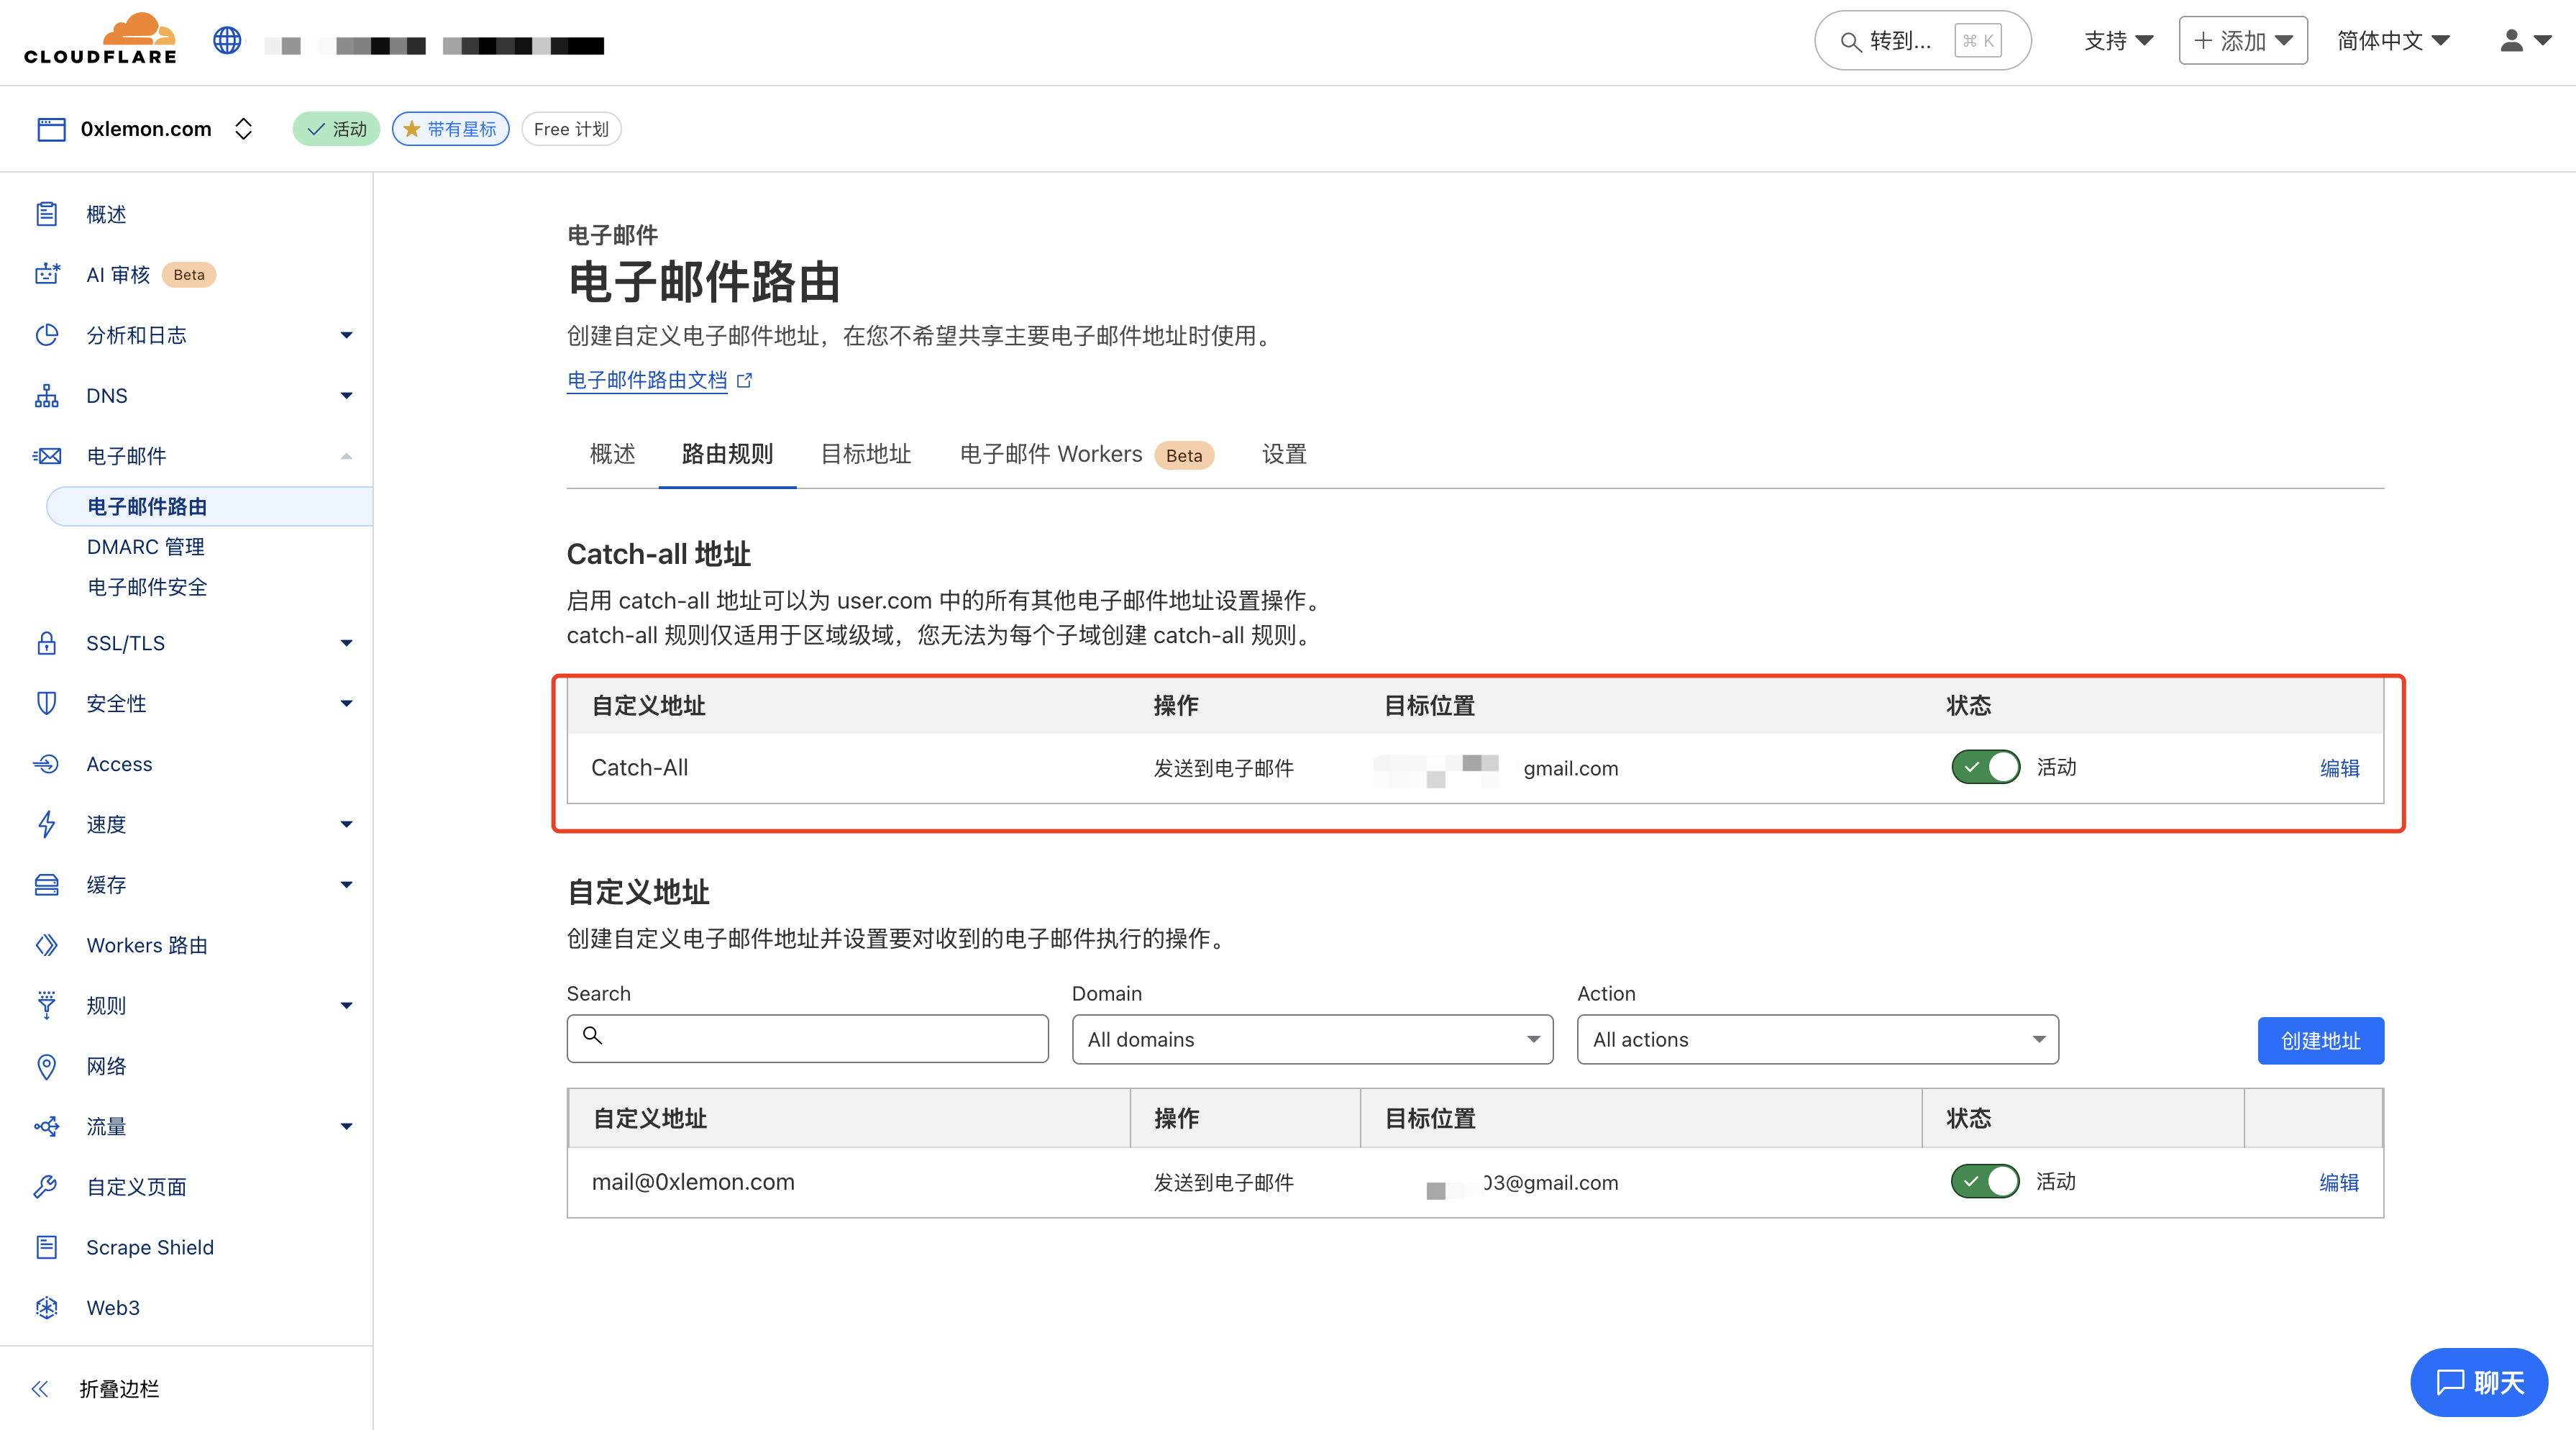Screen dimensions: 2576x1430
Task: Click the Workers 路由 diamond icon
Action: pyautogui.click(x=46, y=945)
